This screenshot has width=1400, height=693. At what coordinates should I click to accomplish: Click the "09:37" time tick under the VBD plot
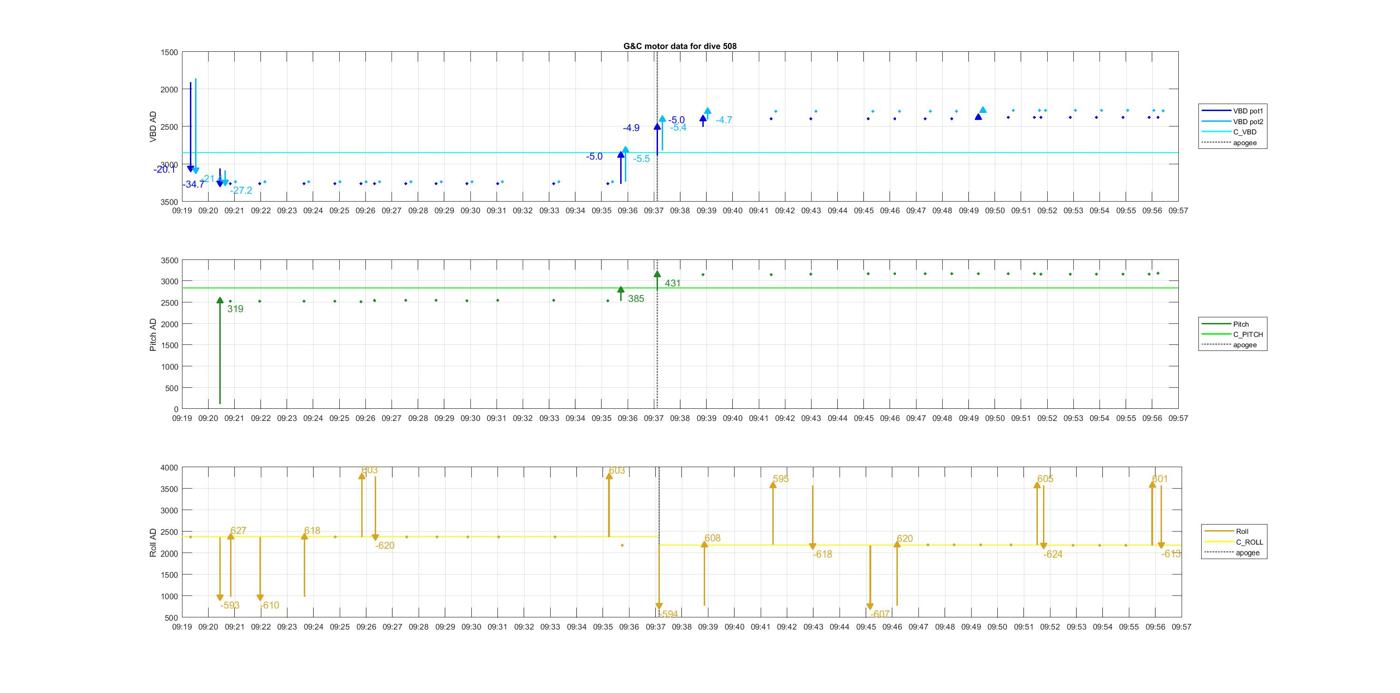654,211
